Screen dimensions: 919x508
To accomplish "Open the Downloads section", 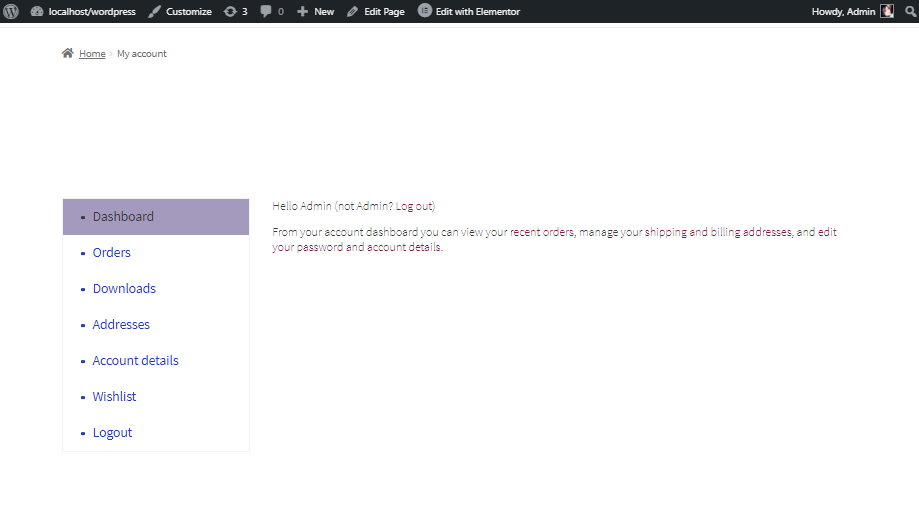I will [124, 288].
